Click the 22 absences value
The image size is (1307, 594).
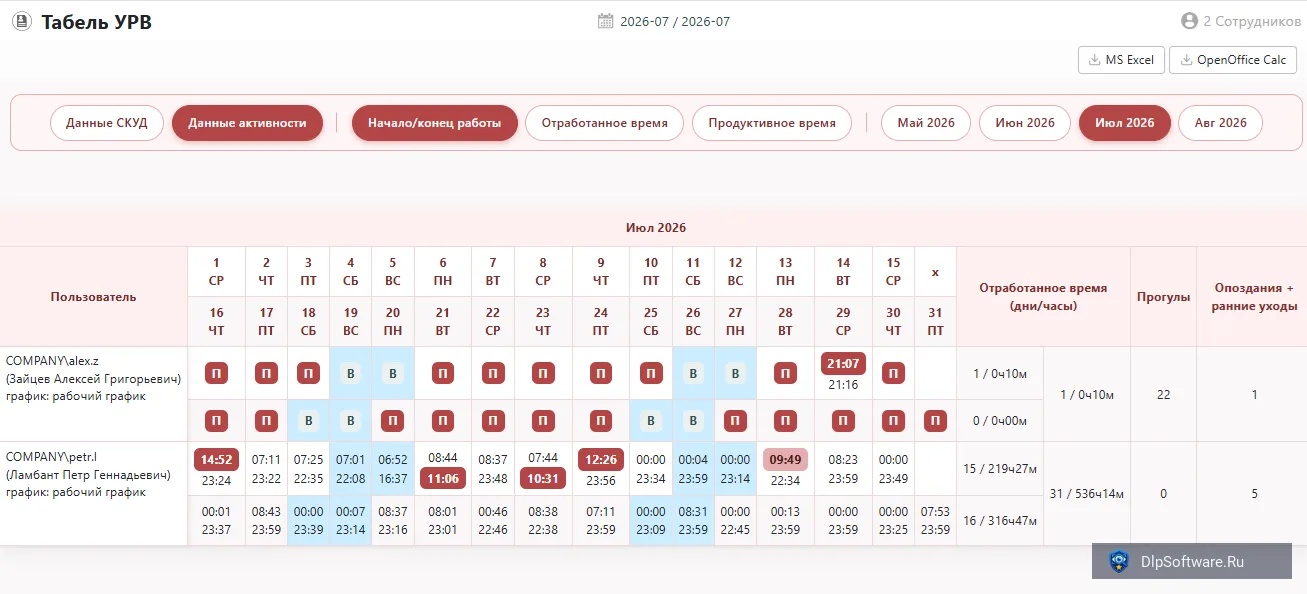click(1163, 395)
